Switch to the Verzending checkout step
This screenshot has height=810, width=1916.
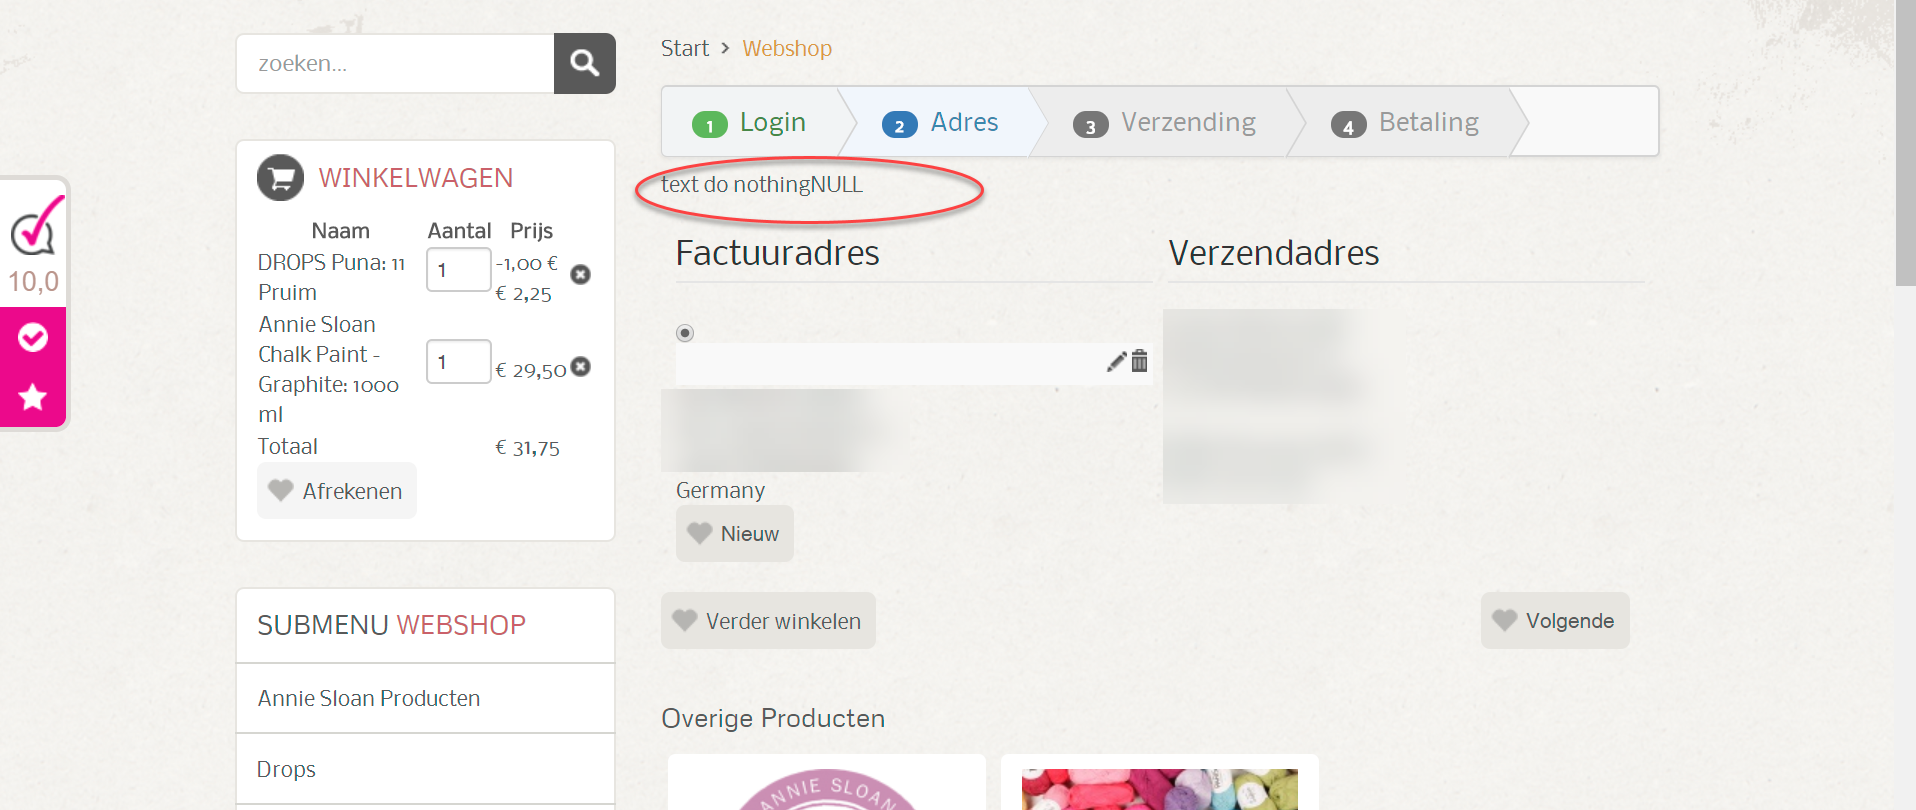click(x=1165, y=122)
